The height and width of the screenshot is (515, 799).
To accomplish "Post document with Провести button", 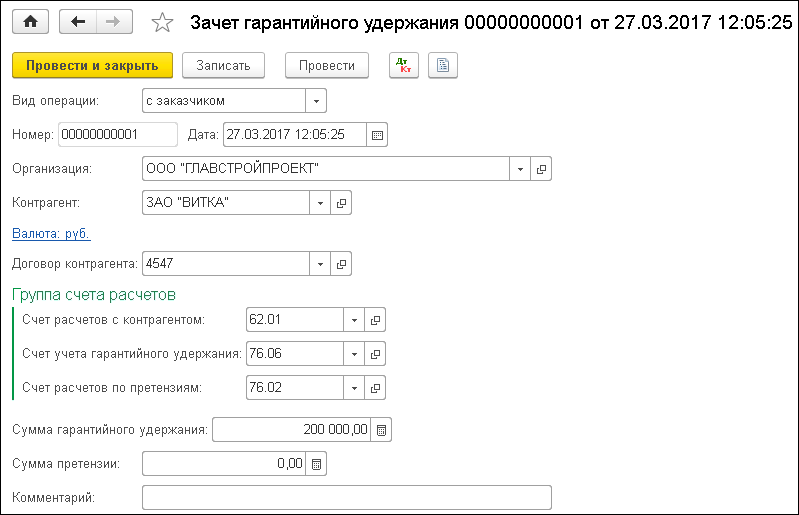I will (x=327, y=65).
